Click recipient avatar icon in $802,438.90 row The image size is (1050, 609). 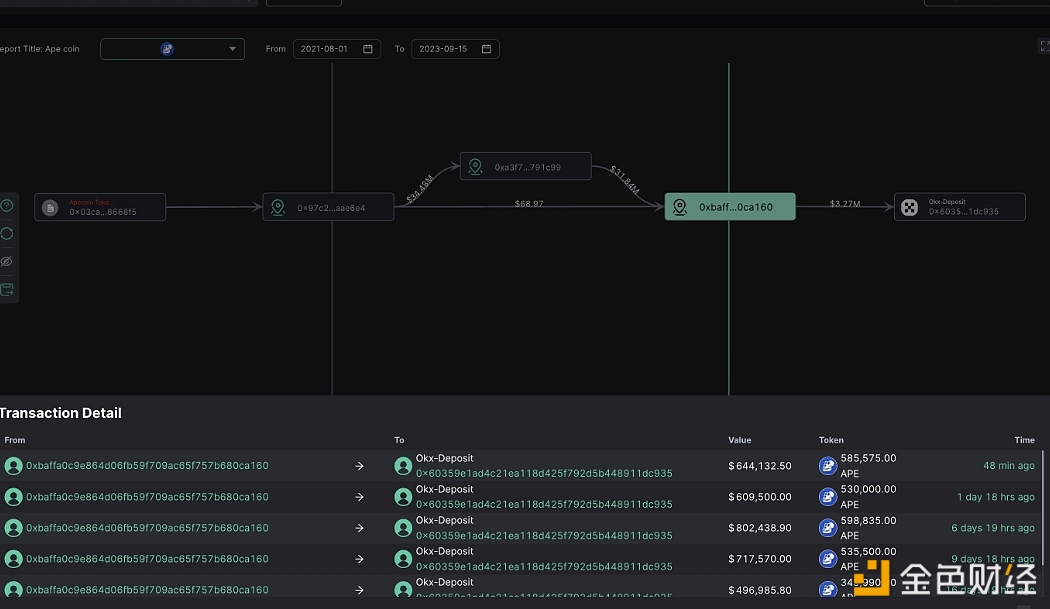point(403,528)
